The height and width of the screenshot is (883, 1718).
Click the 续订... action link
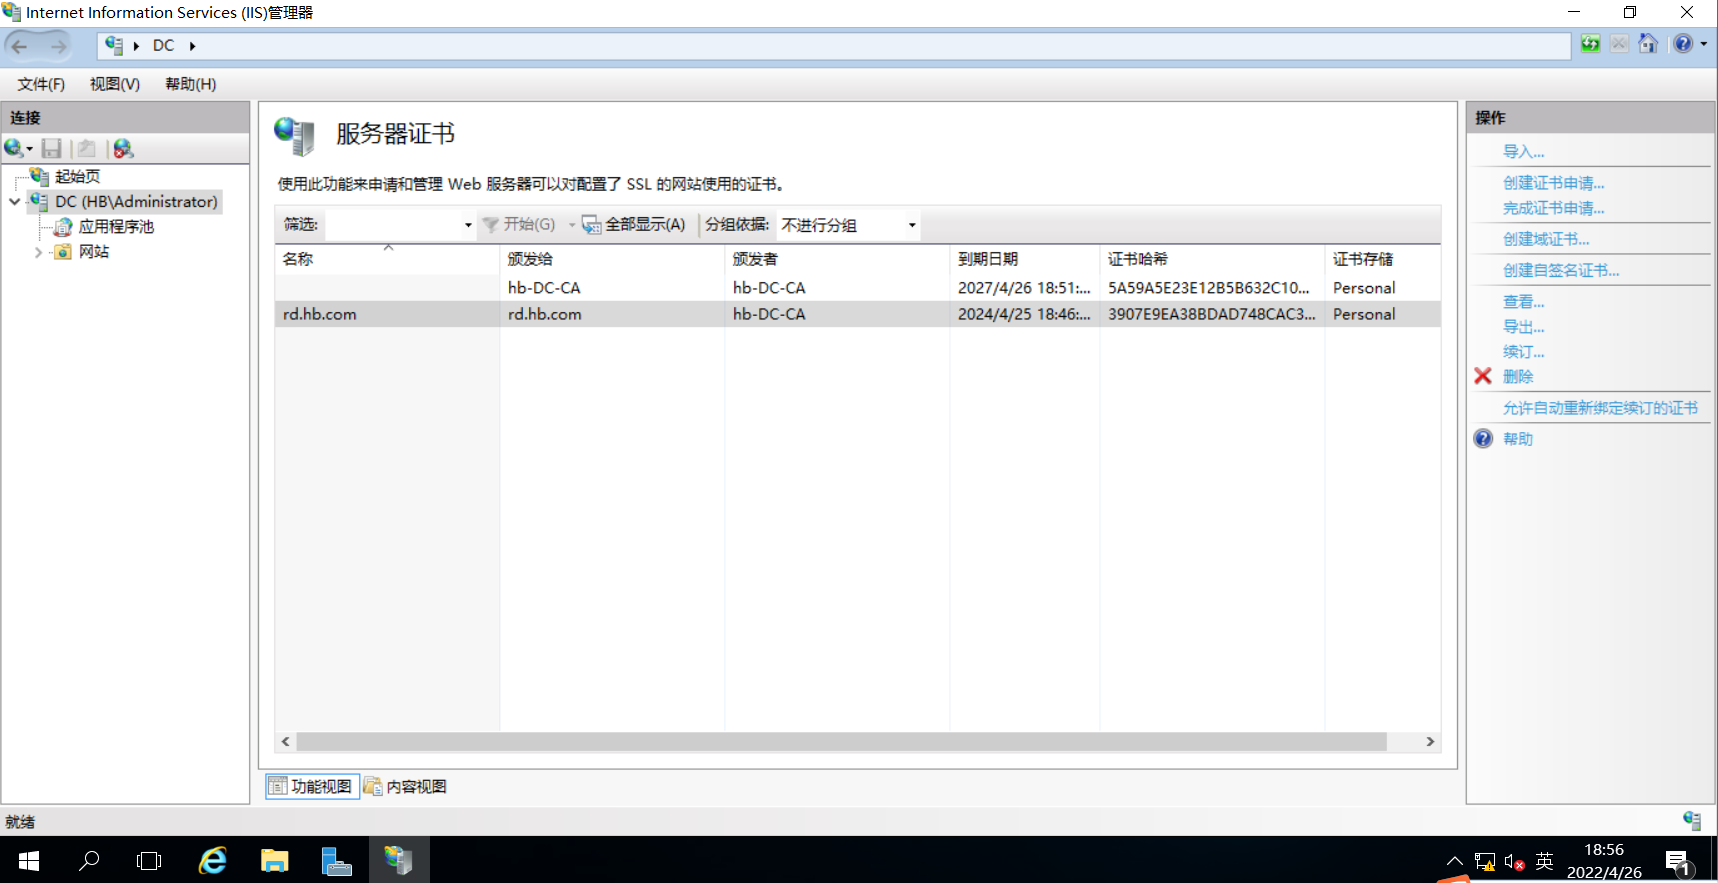(1523, 352)
